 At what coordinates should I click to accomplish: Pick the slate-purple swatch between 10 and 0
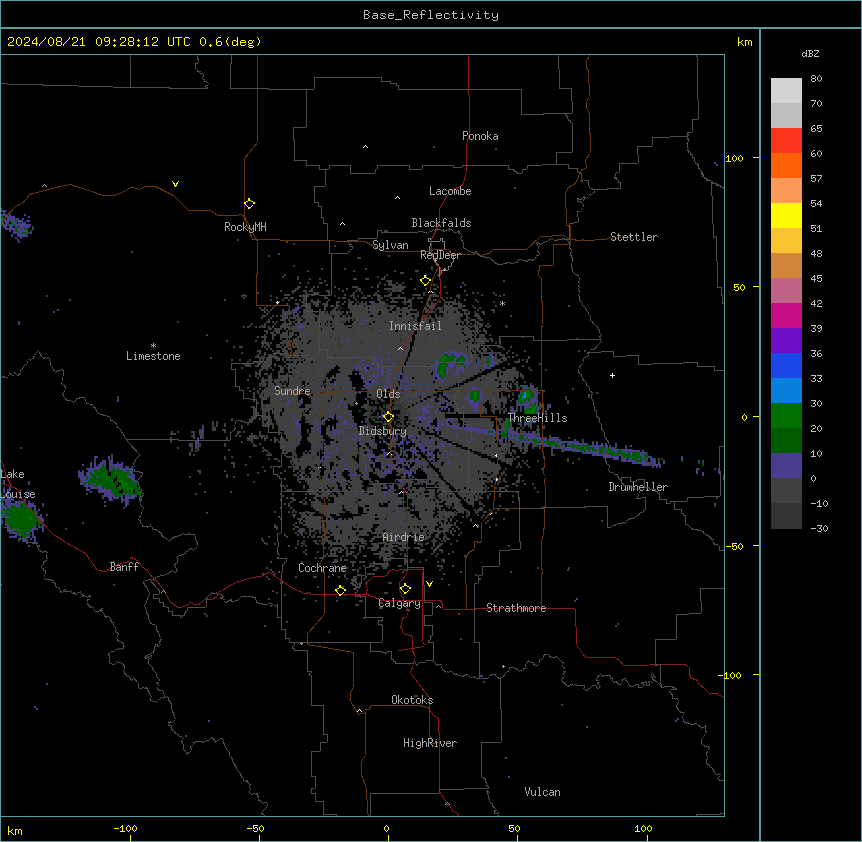click(786, 466)
